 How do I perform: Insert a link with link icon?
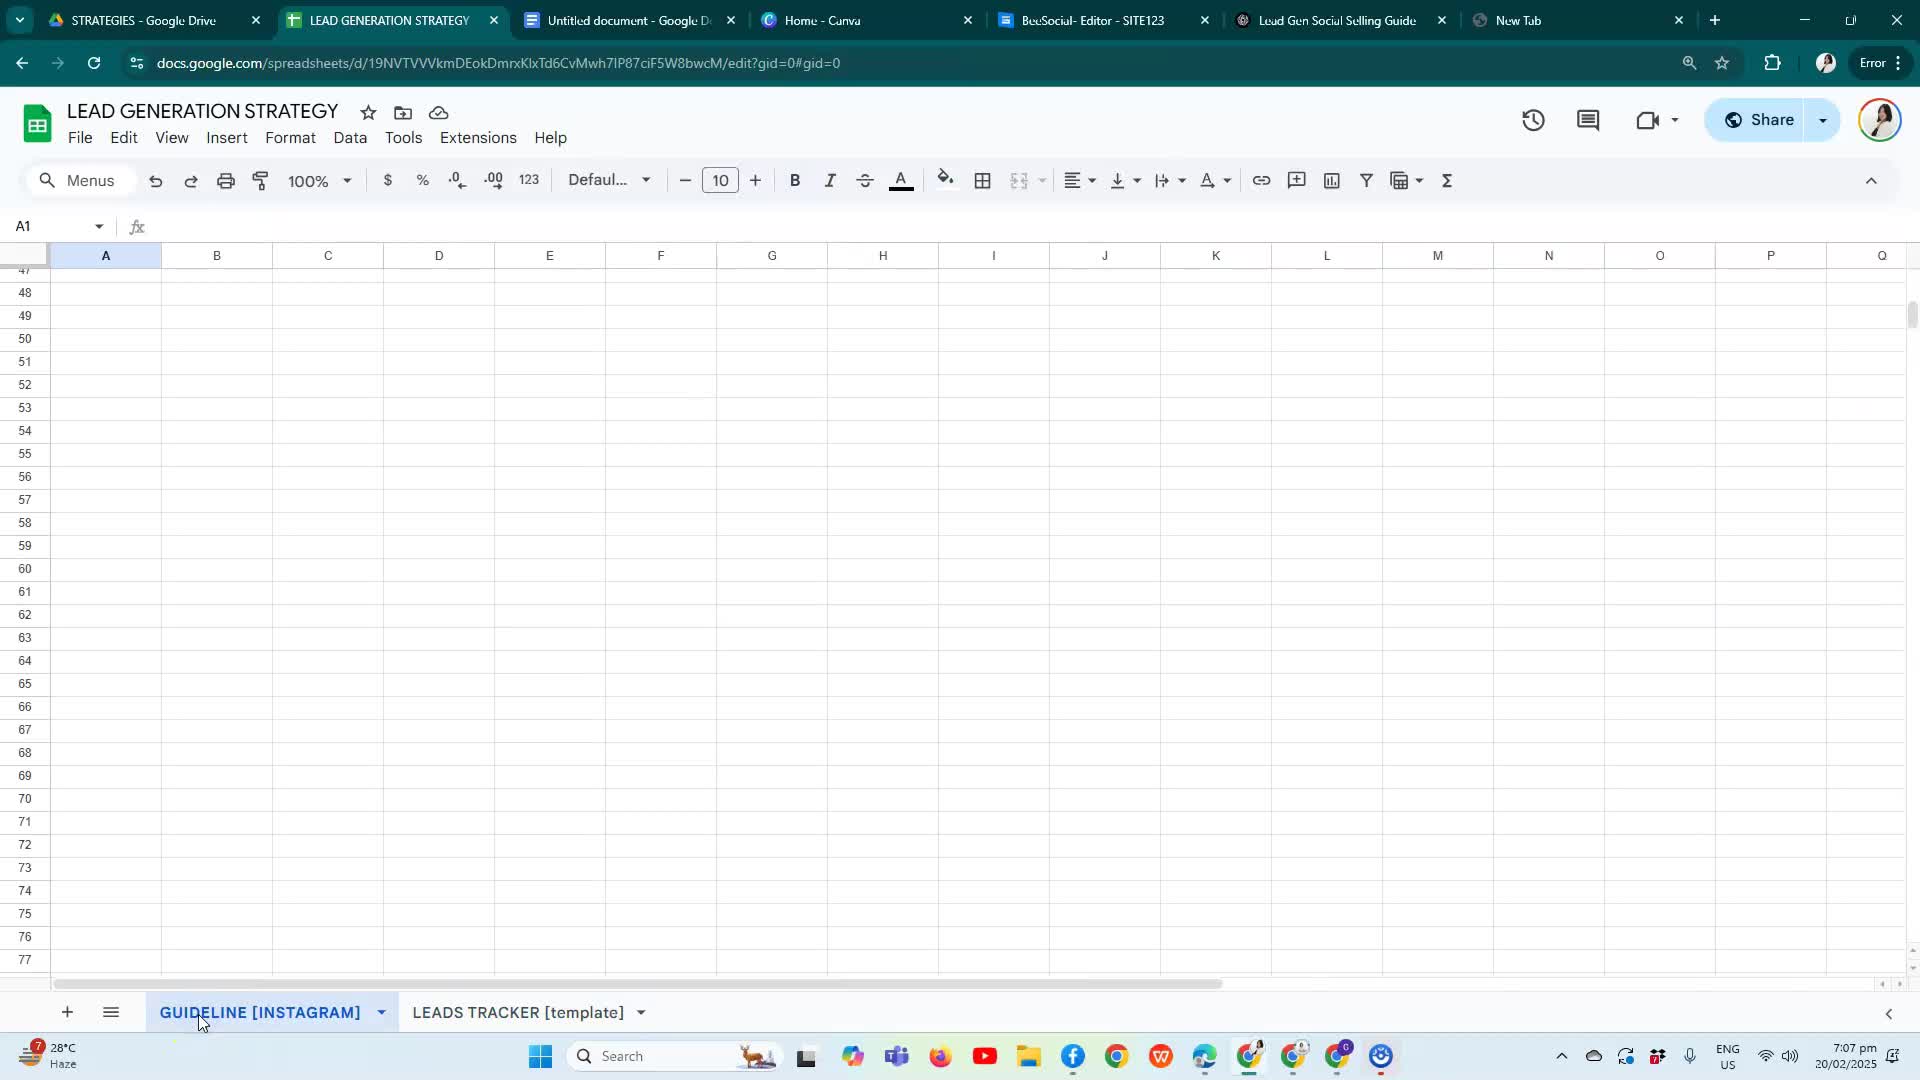click(1262, 181)
